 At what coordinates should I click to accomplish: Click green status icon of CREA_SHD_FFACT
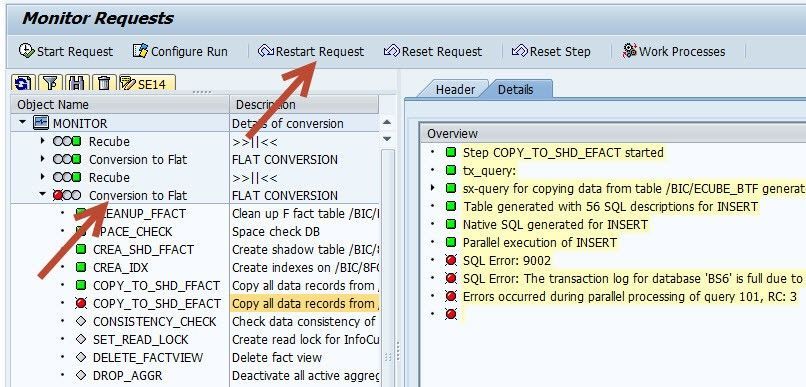(81, 250)
